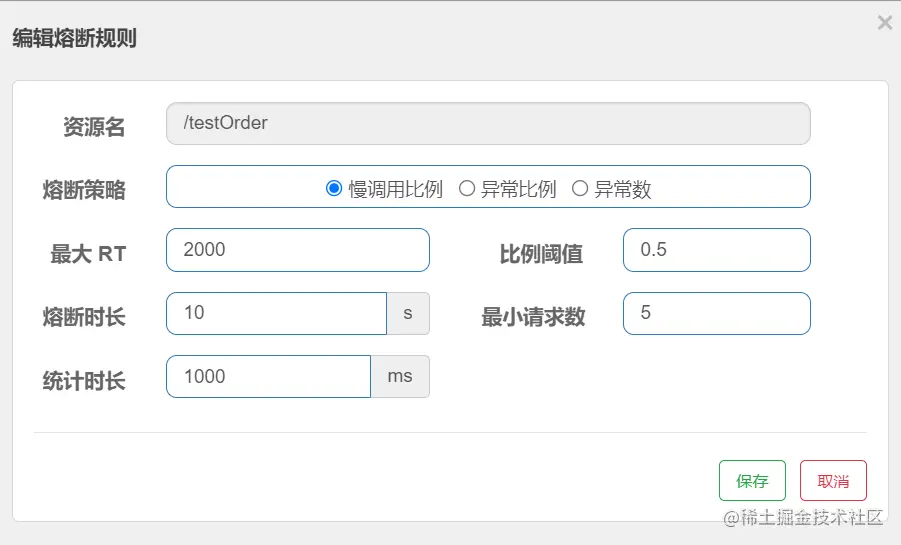The image size is (901, 545).
Task: Click the 最小请求数 label
Action: pos(533,317)
